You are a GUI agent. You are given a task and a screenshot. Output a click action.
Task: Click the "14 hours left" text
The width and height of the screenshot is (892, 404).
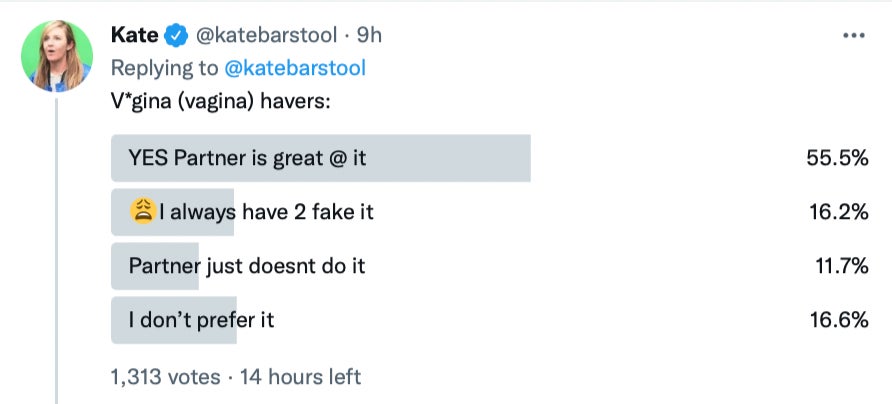[300, 377]
